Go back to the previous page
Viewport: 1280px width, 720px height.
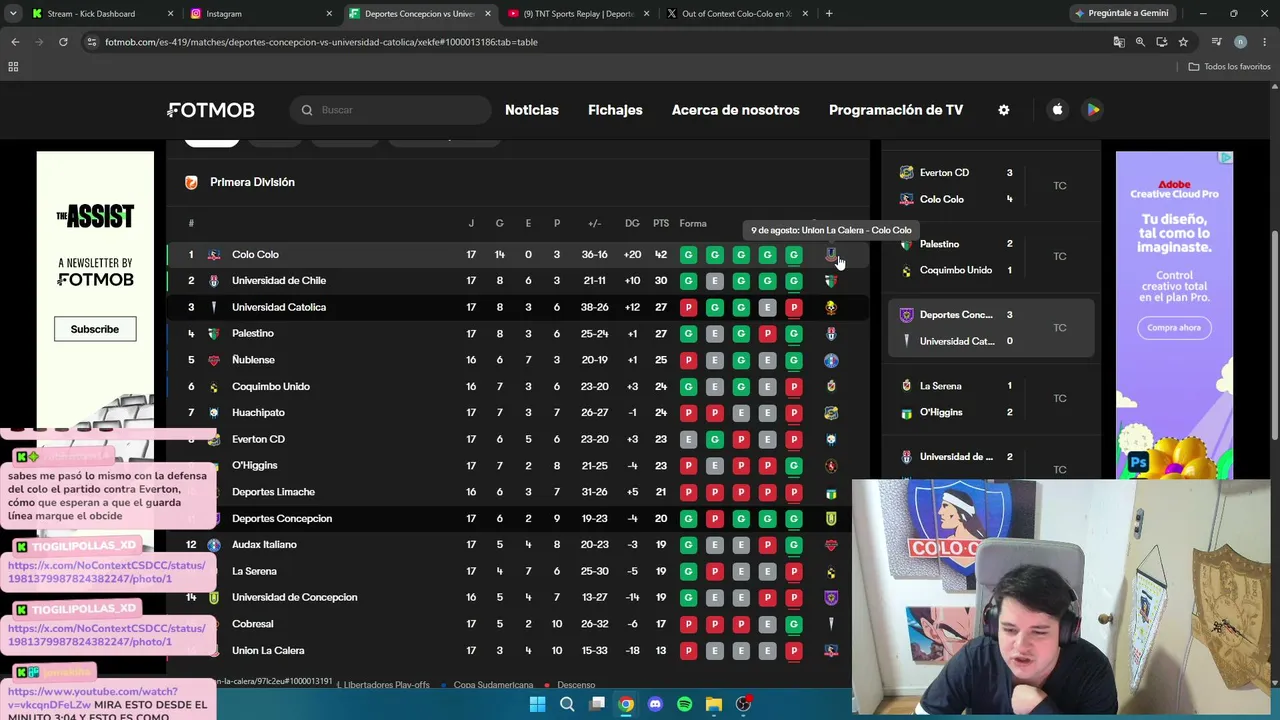pos(15,42)
